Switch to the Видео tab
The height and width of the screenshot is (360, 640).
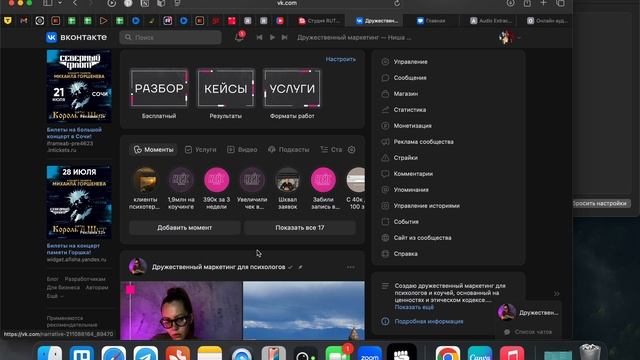pos(242,150)
